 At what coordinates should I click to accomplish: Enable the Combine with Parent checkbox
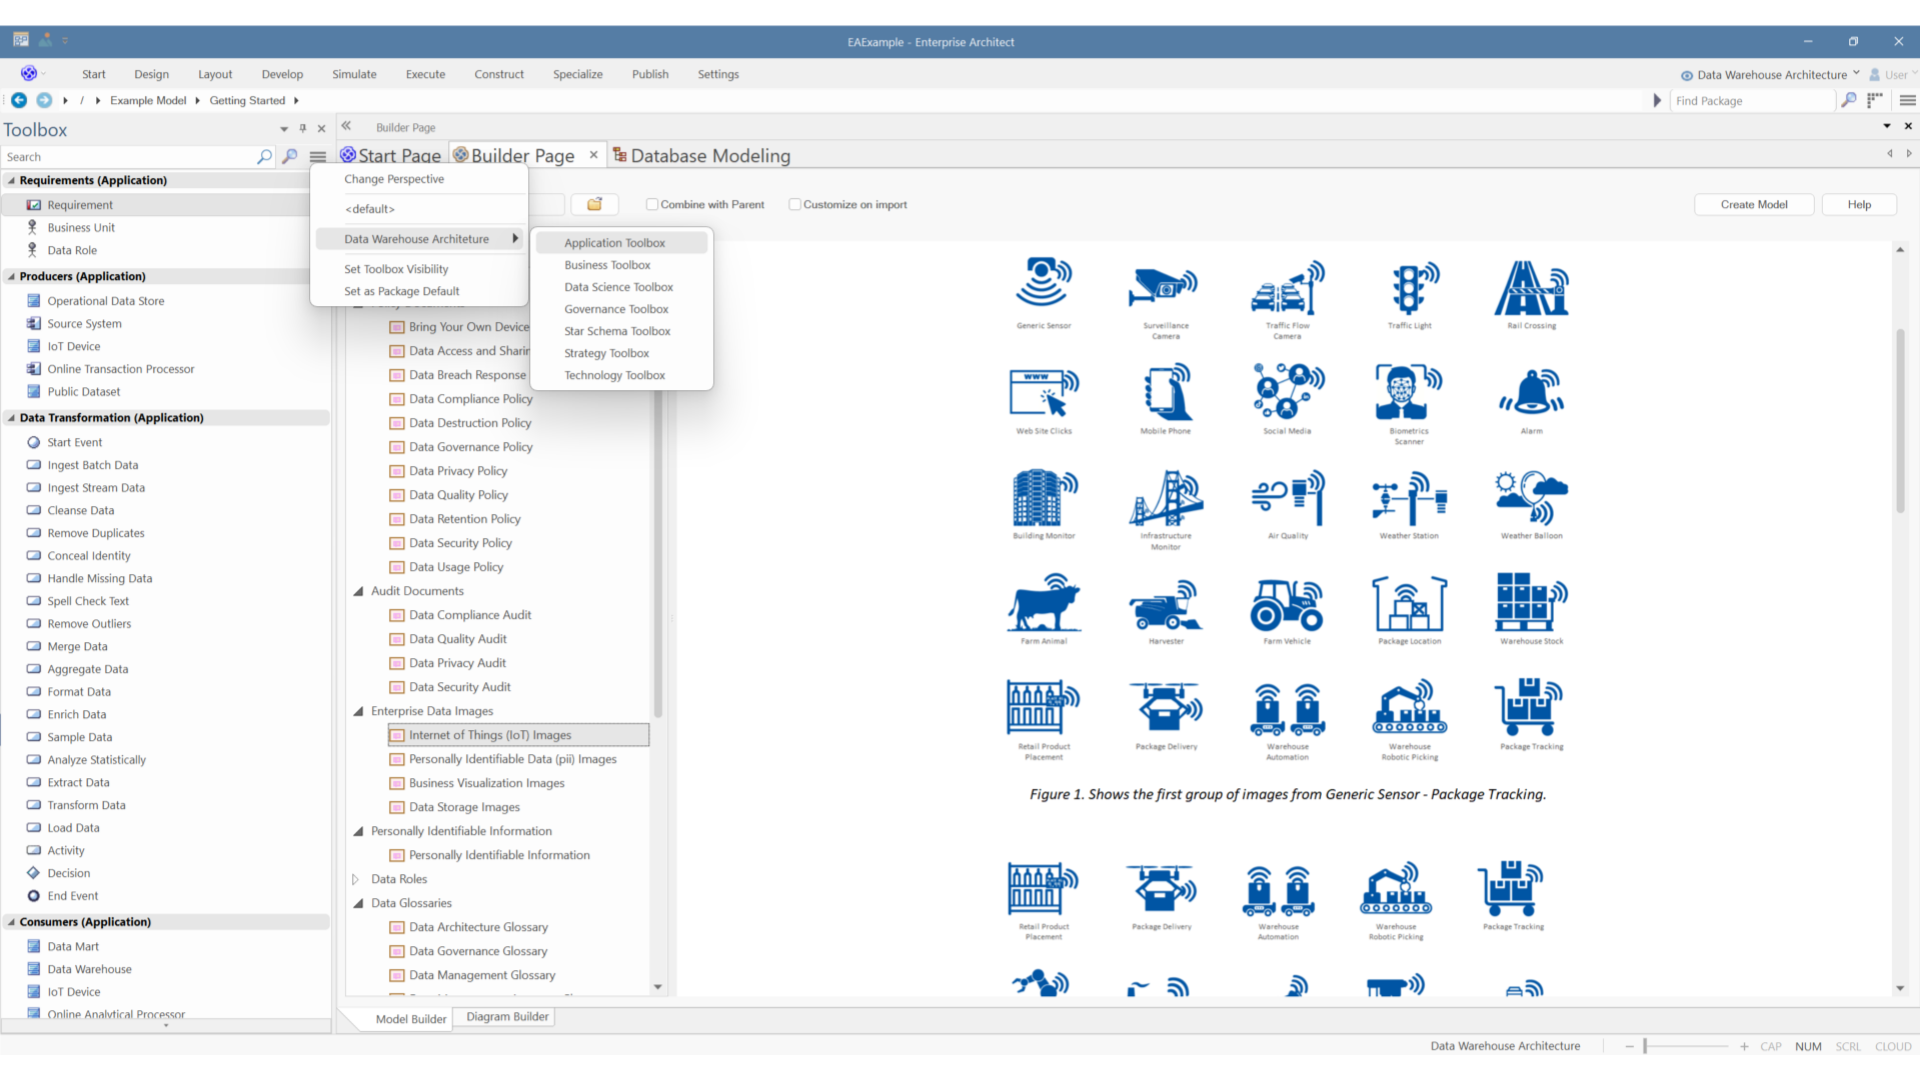pyautogui.click(x=653, y=204)
